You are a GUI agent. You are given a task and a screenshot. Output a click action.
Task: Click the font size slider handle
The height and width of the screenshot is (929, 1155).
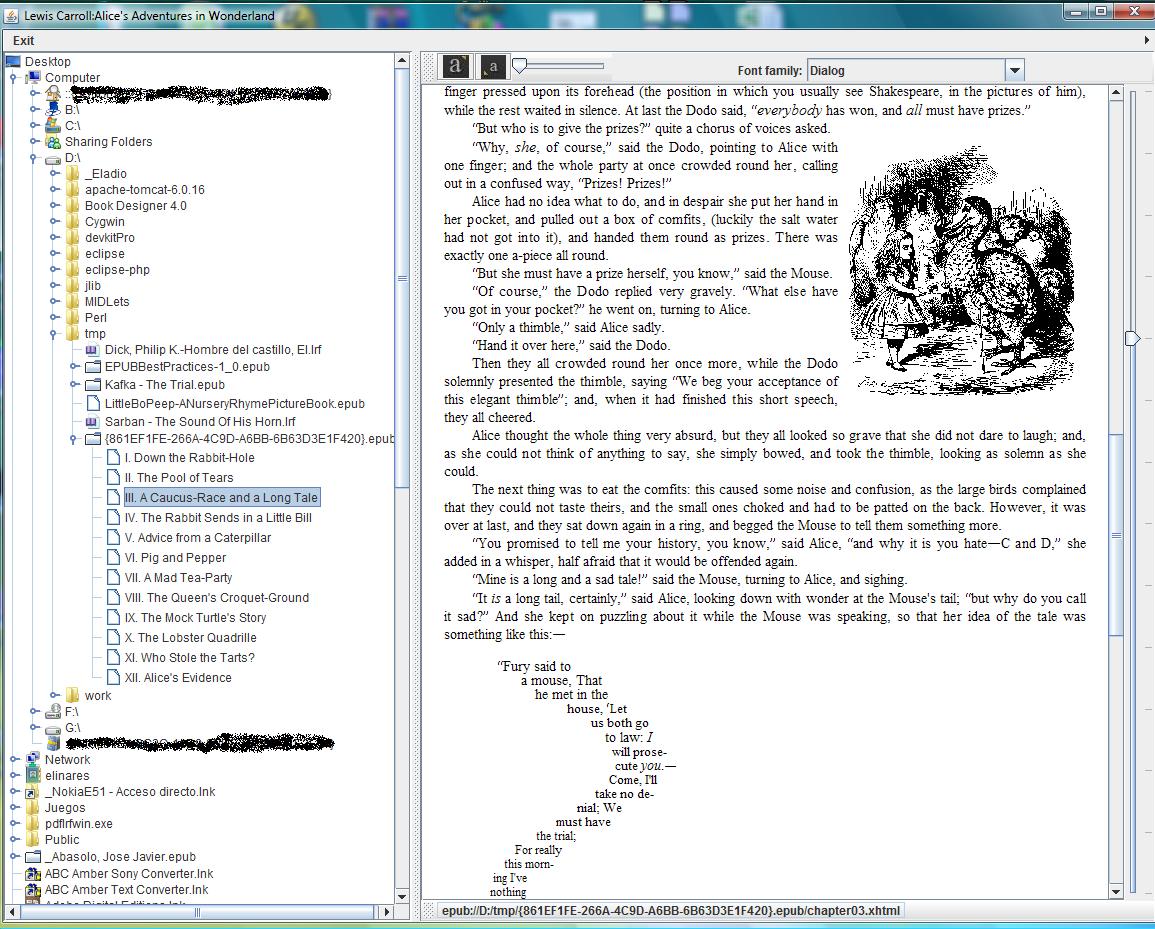tap(519, 66)
